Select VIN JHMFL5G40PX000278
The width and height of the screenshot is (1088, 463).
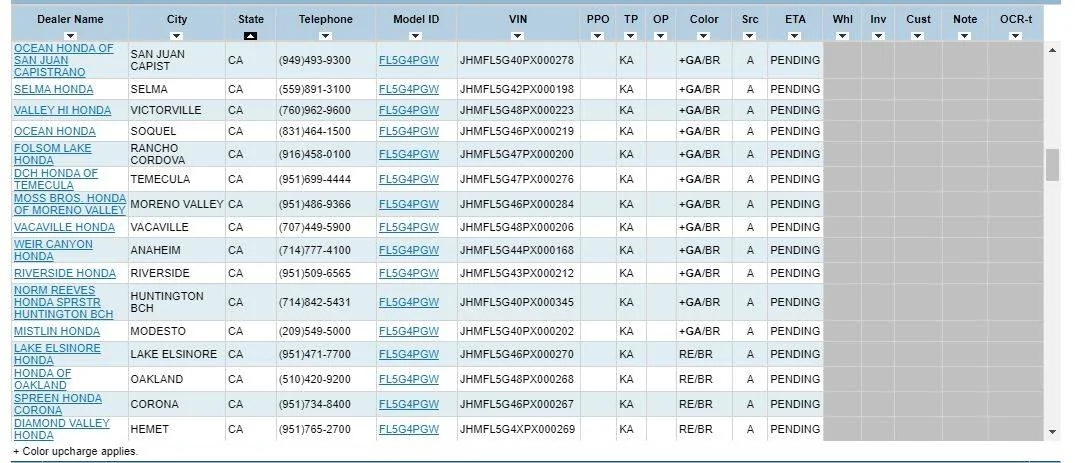click(x=517, y=60)
